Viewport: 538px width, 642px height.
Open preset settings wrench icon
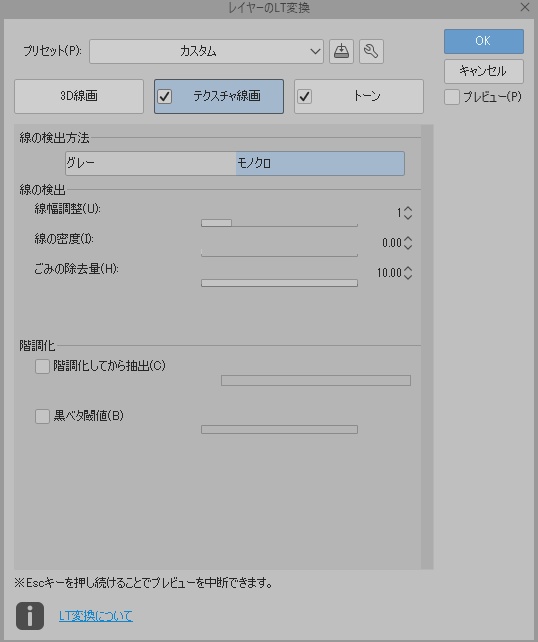pyautogui.click(x=371, y=51)
